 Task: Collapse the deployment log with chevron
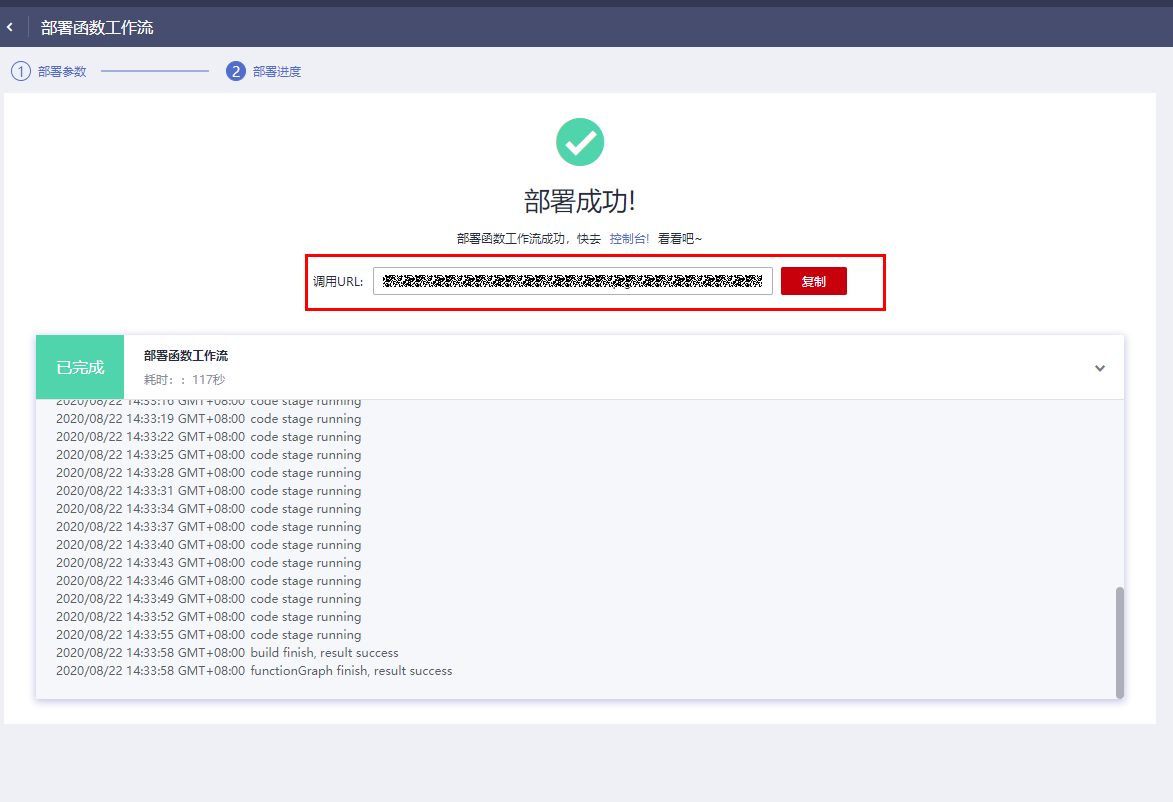tap(1100, 368)
